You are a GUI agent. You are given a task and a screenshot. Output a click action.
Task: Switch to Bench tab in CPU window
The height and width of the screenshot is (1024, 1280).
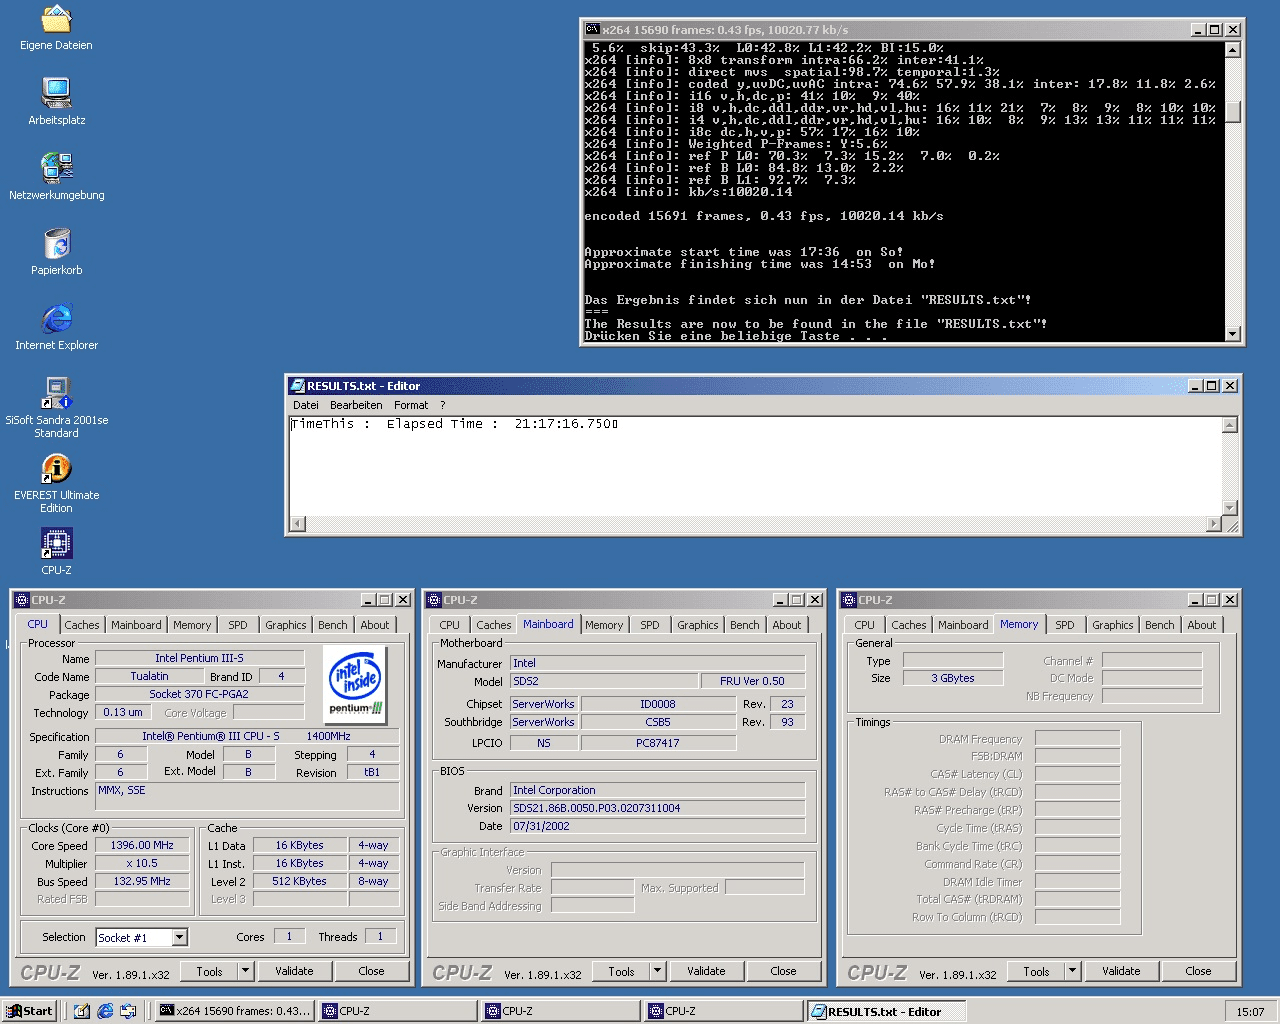333,625
